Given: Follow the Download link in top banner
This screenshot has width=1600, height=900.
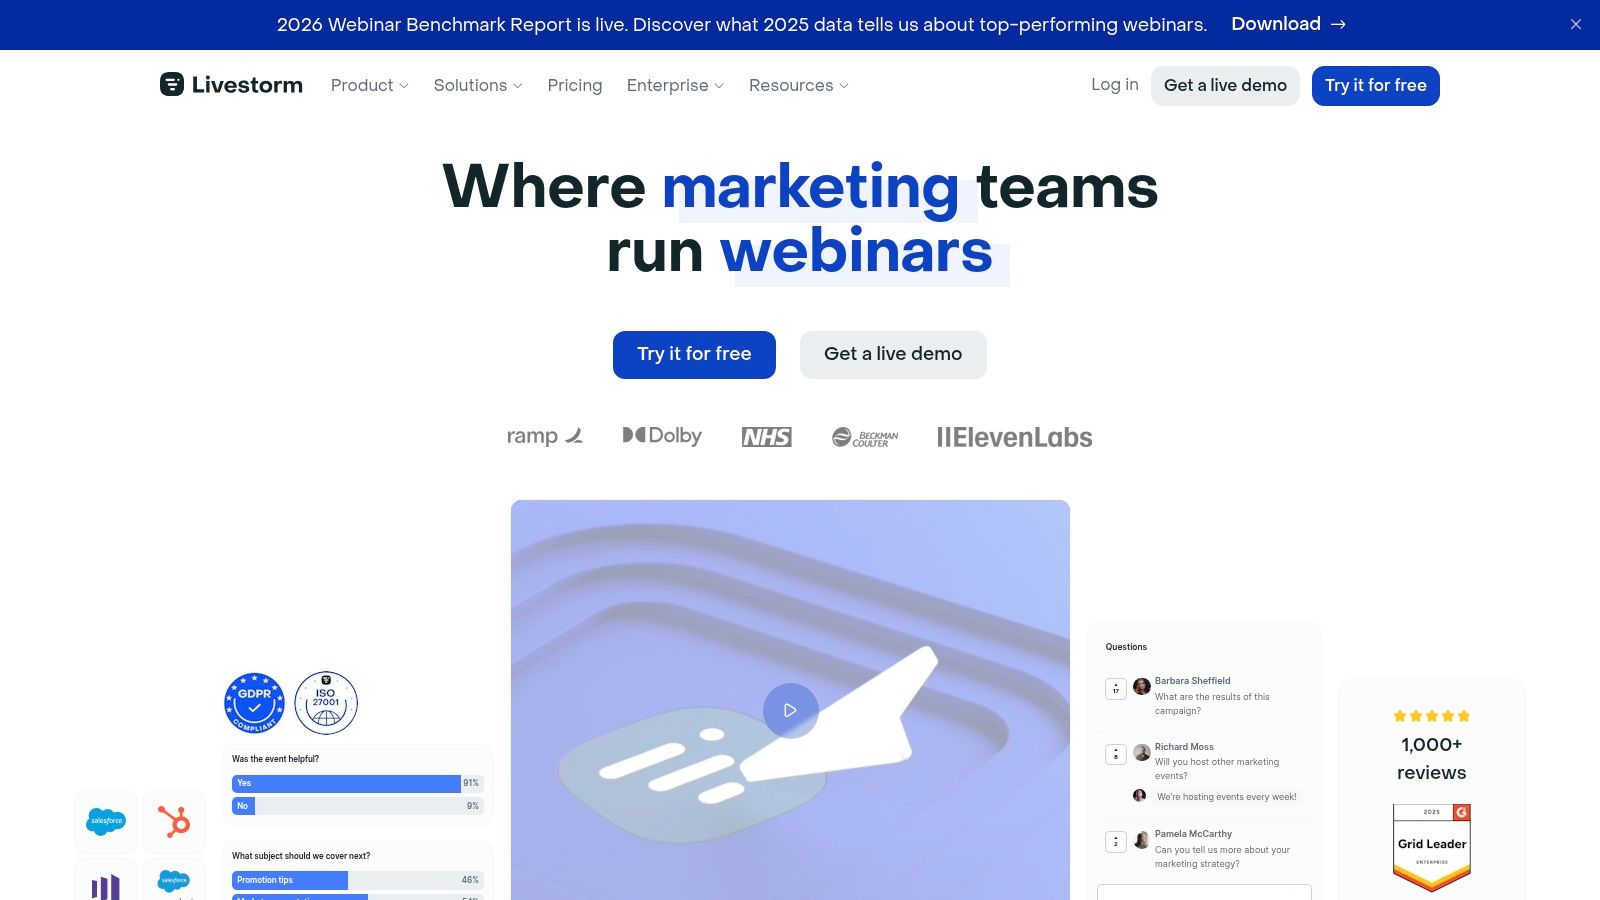Looking at the screenshot, I should coord(1288,24).
